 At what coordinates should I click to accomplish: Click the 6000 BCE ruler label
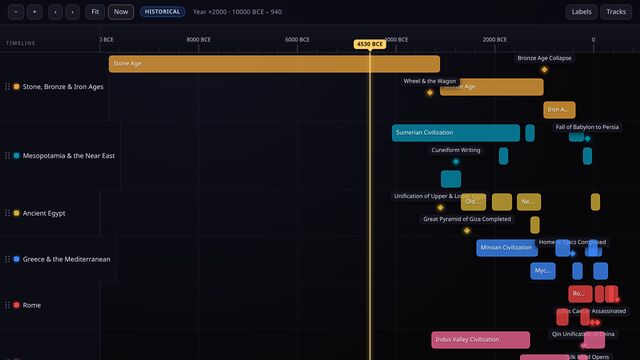pyautogui.click(x=297, y=40)
